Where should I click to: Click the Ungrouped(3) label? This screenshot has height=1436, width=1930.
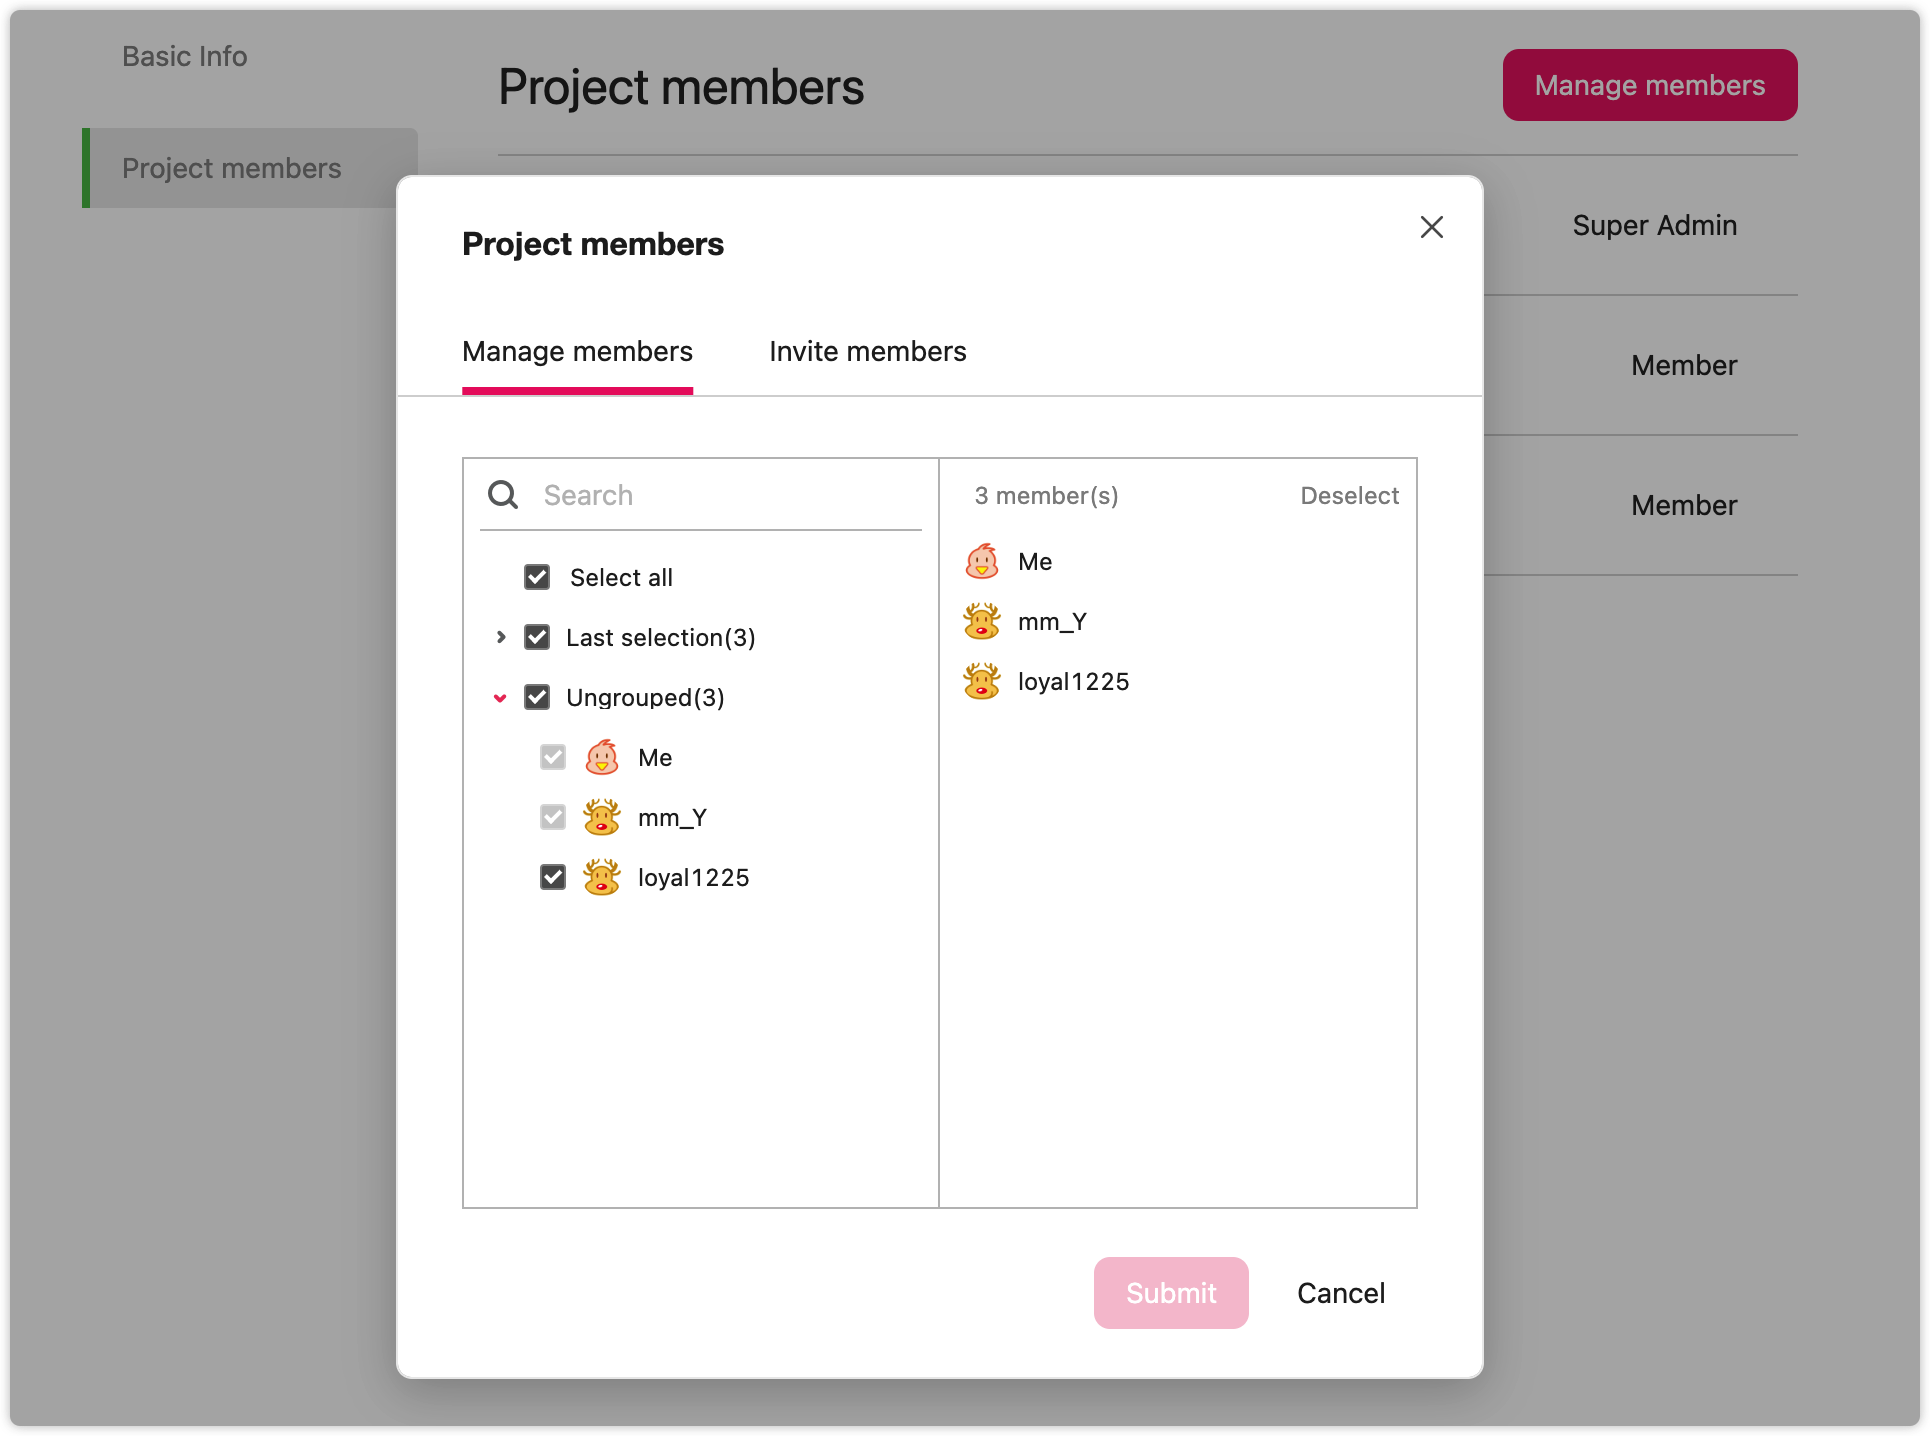click(645, 698)
